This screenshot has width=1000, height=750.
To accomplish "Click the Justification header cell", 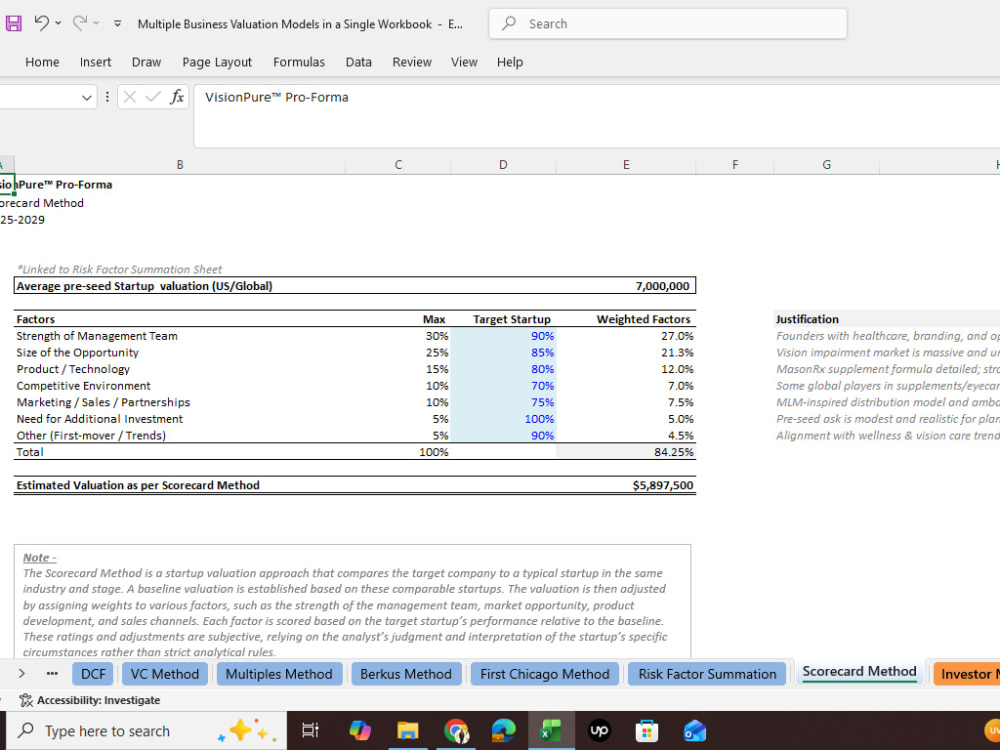I will (x=827, y=320).
